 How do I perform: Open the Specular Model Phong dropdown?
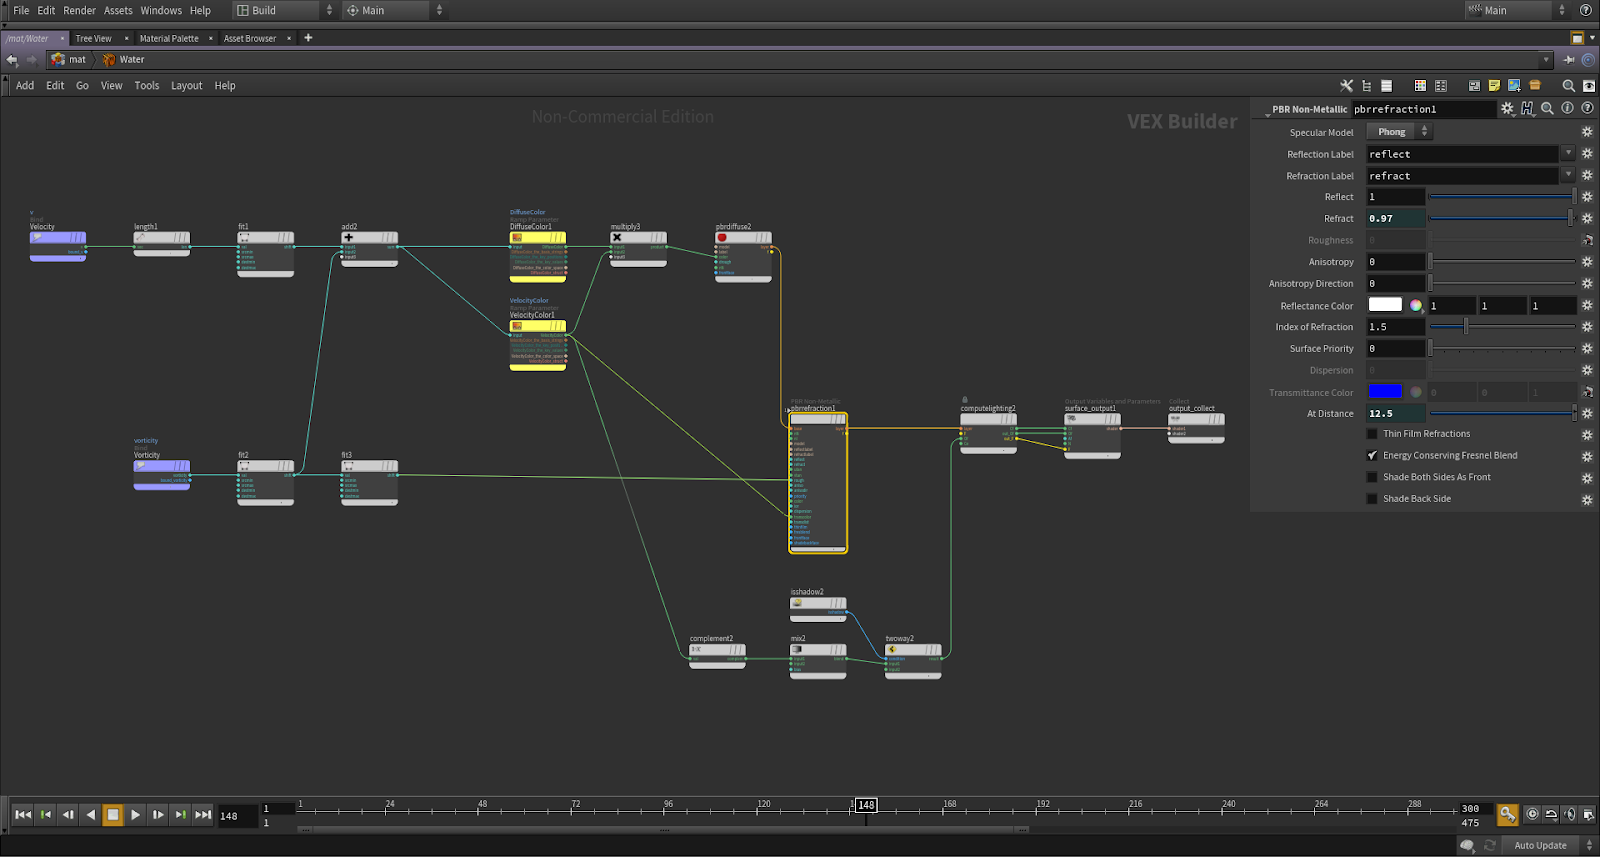point(1399,132)
